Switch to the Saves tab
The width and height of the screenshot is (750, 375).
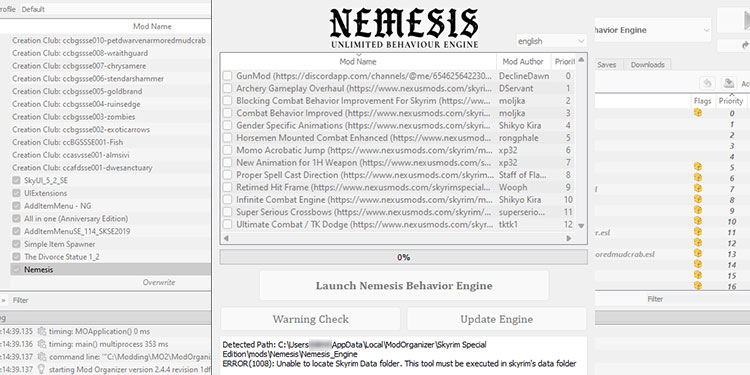click(607, 65)
